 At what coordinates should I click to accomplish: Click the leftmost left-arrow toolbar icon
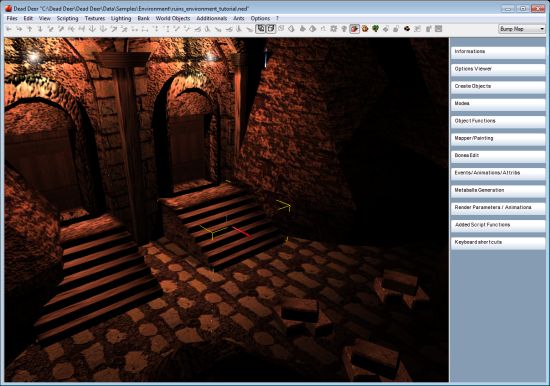(9, 29)
